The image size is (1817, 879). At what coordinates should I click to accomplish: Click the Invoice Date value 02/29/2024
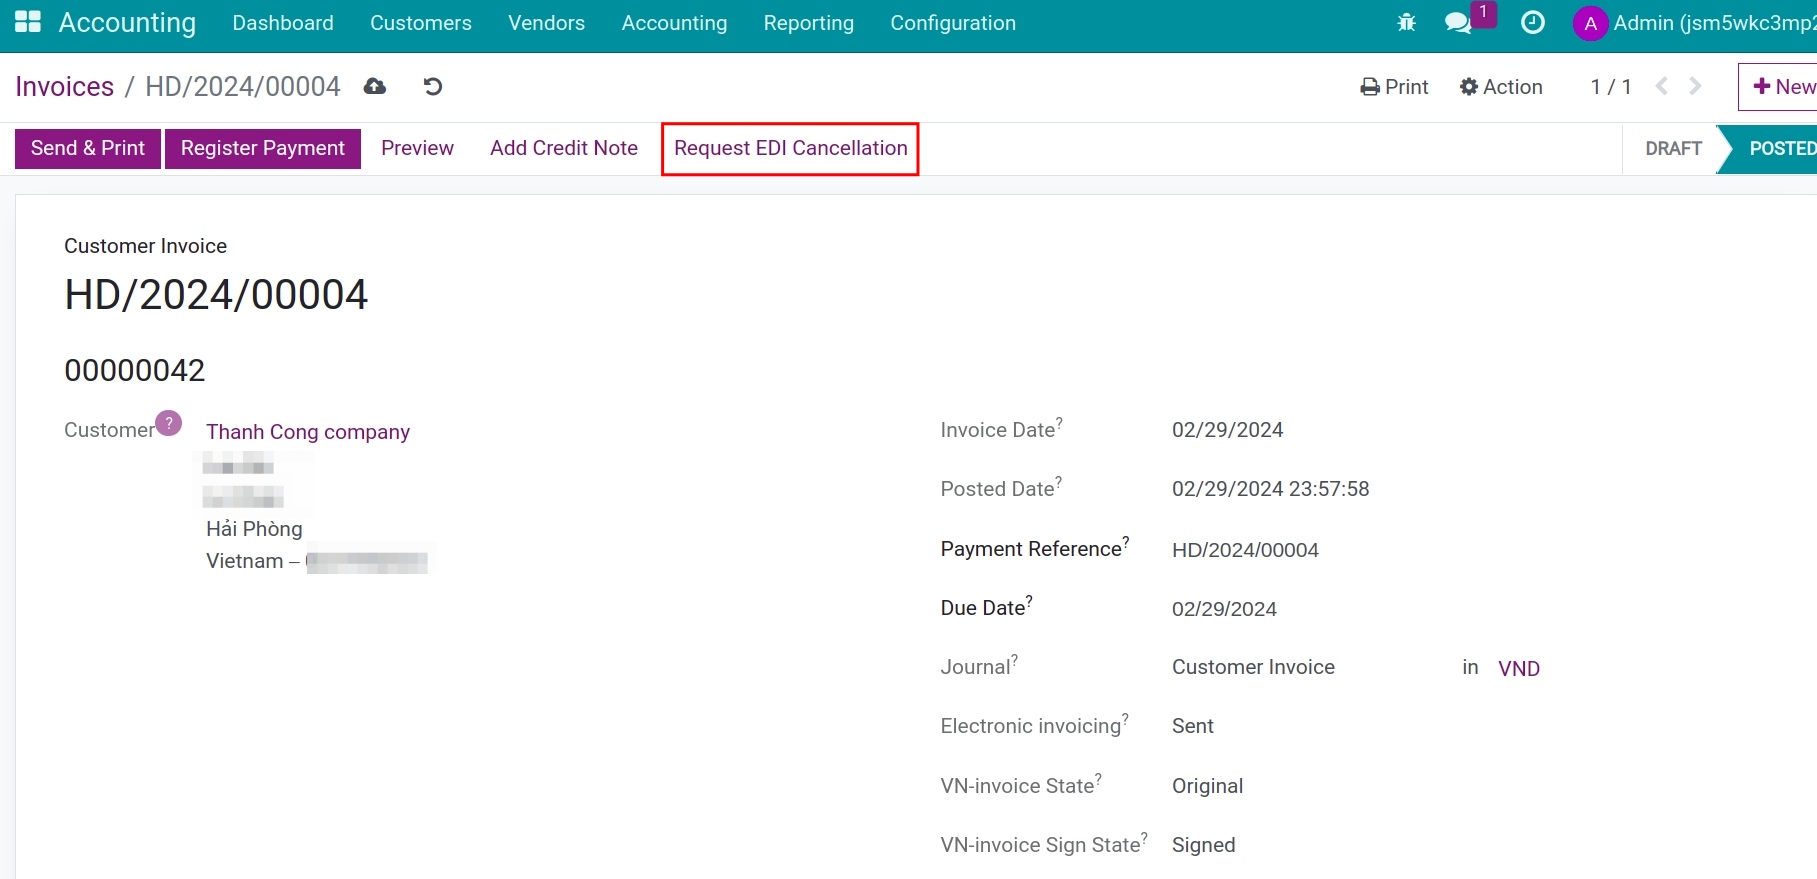[x=1228, y=430]
